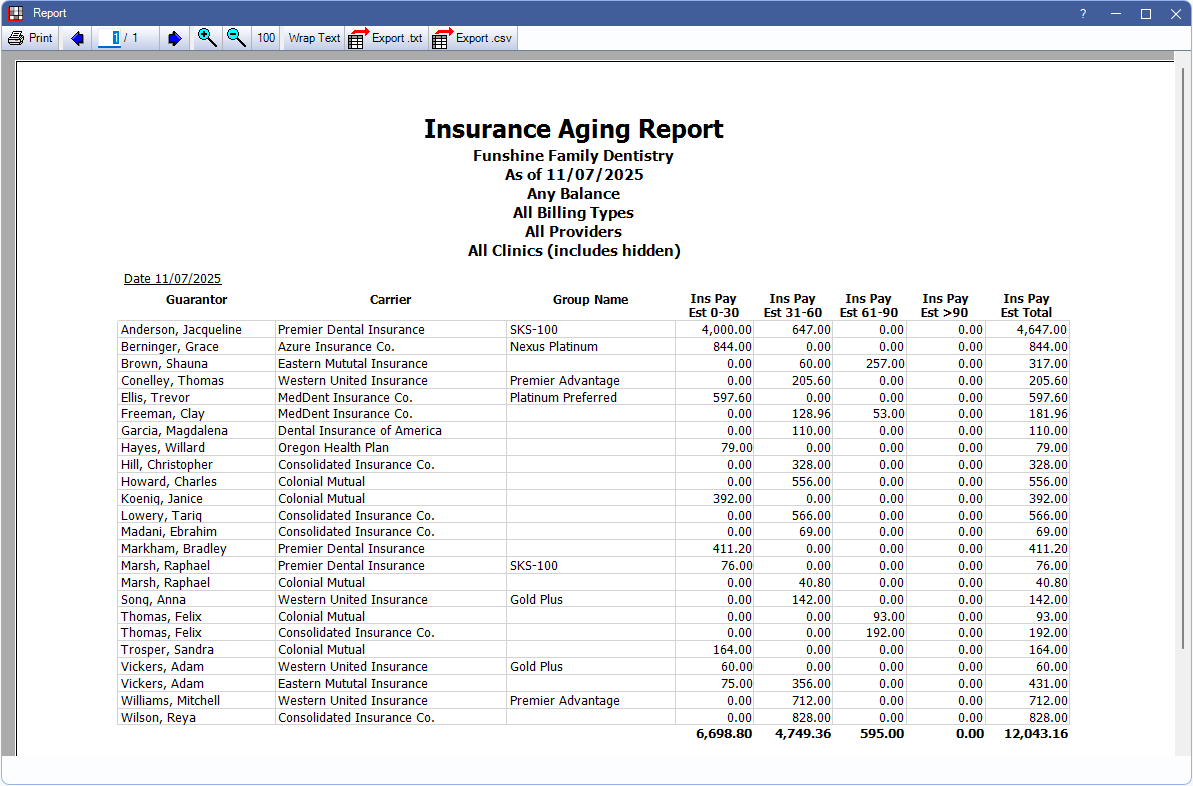Screen dimensions: 1193x786
Task: Reset zoom with the 100 button
Action: [266, 38]
